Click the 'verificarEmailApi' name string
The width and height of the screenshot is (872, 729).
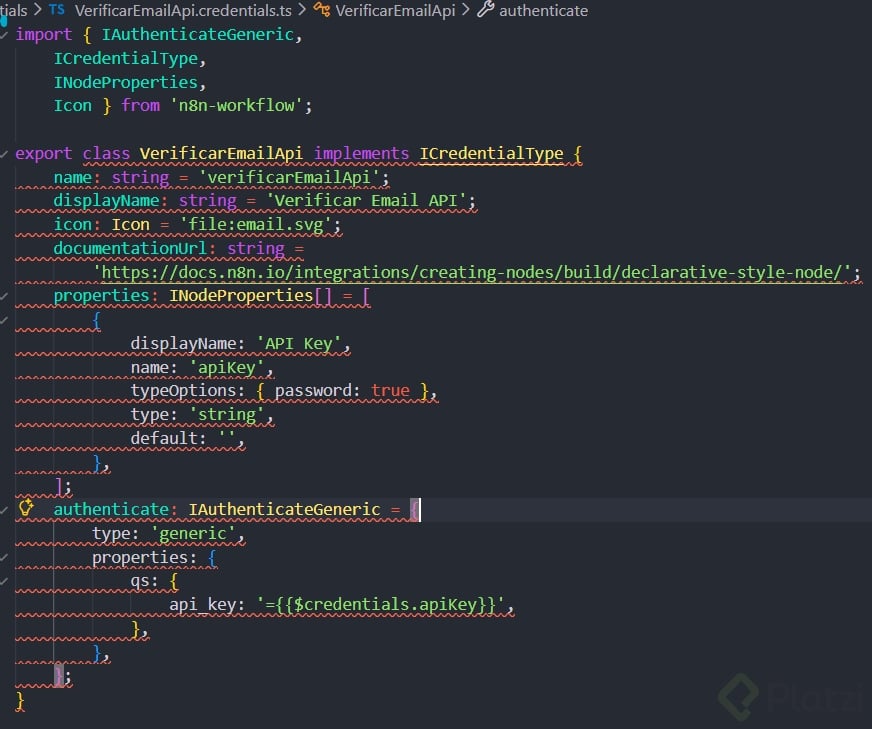(x=290, y=177)
